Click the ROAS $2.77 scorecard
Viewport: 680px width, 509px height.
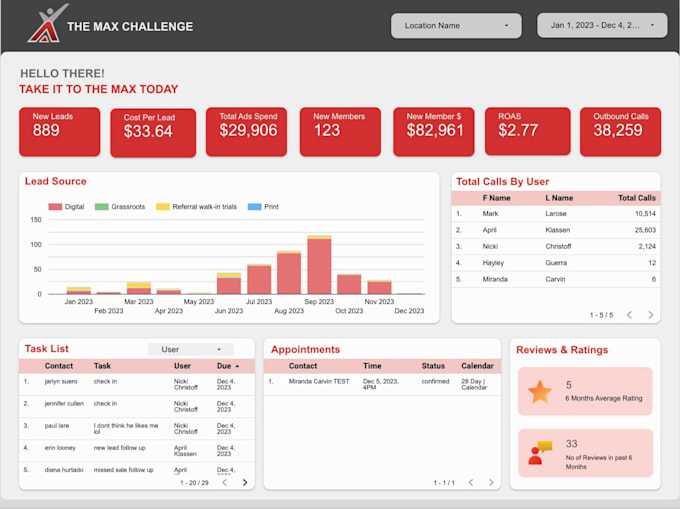coord(527,131)
